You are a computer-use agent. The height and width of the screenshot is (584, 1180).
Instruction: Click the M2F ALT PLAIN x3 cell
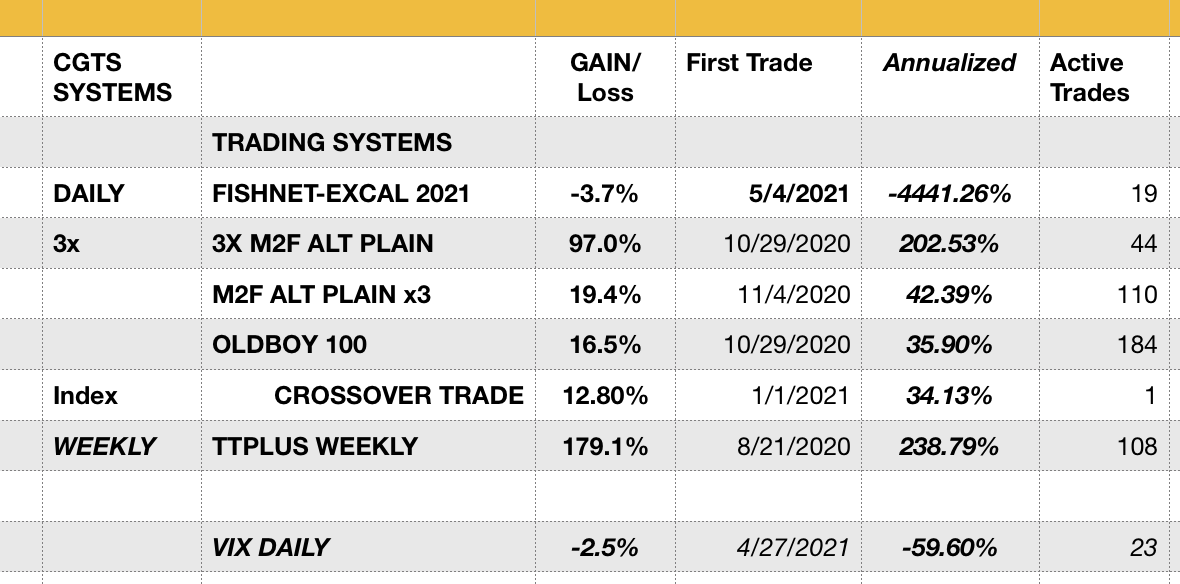(323, 294)
